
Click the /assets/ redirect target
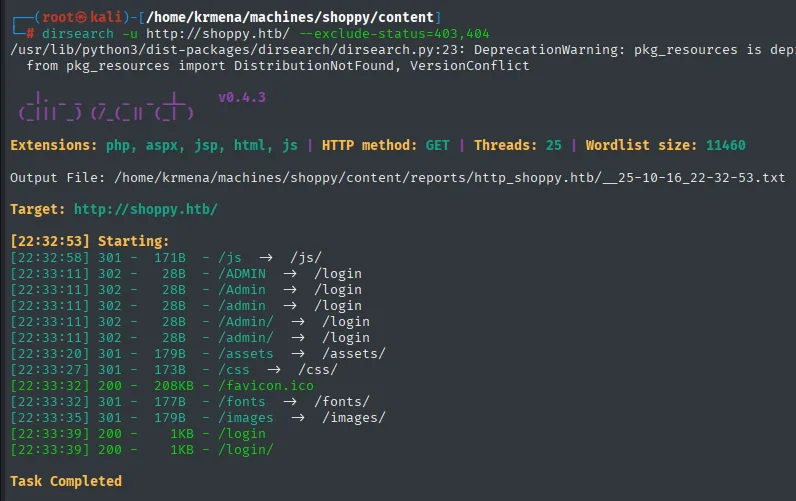tap(354, 354)
